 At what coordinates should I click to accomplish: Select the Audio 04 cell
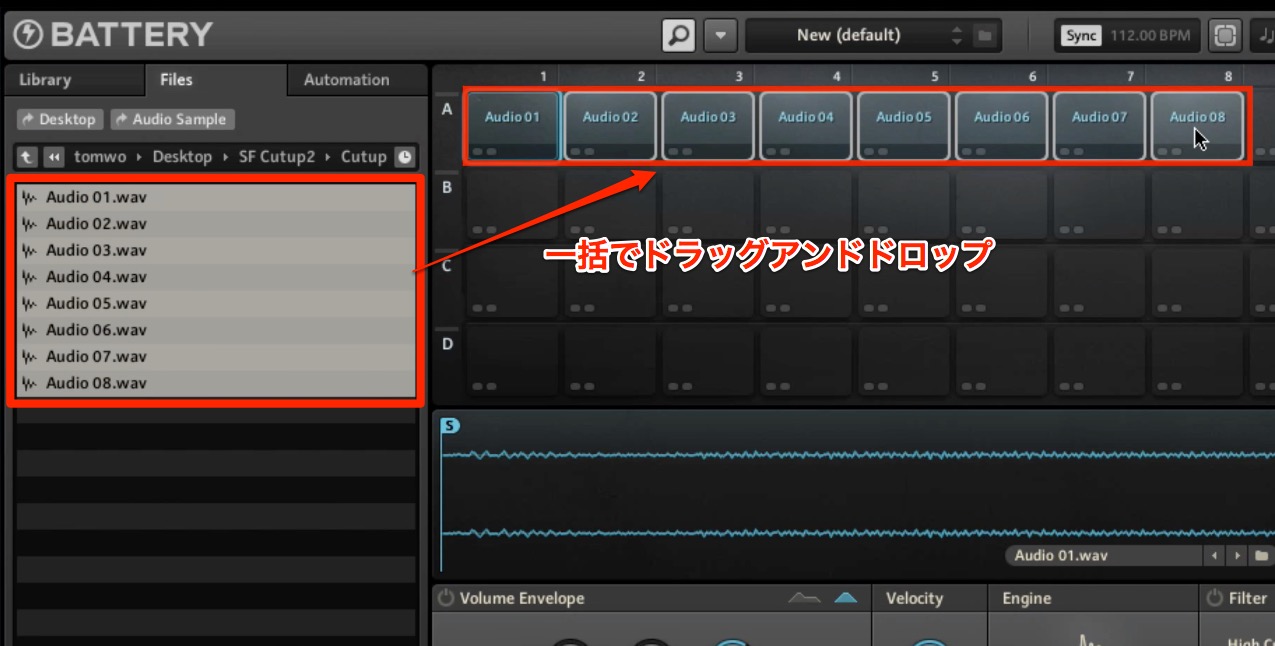pyautogui.click(x=806, y=126)
